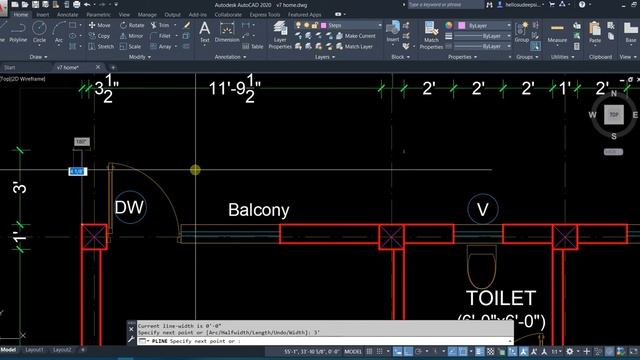640x360 pixels.
Task: Open the Insert ribbon tab
Action: (x=42, y=15)
